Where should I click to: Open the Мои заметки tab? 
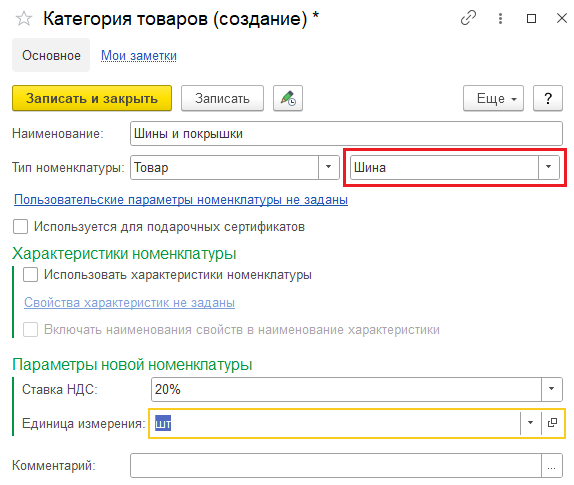139,56
